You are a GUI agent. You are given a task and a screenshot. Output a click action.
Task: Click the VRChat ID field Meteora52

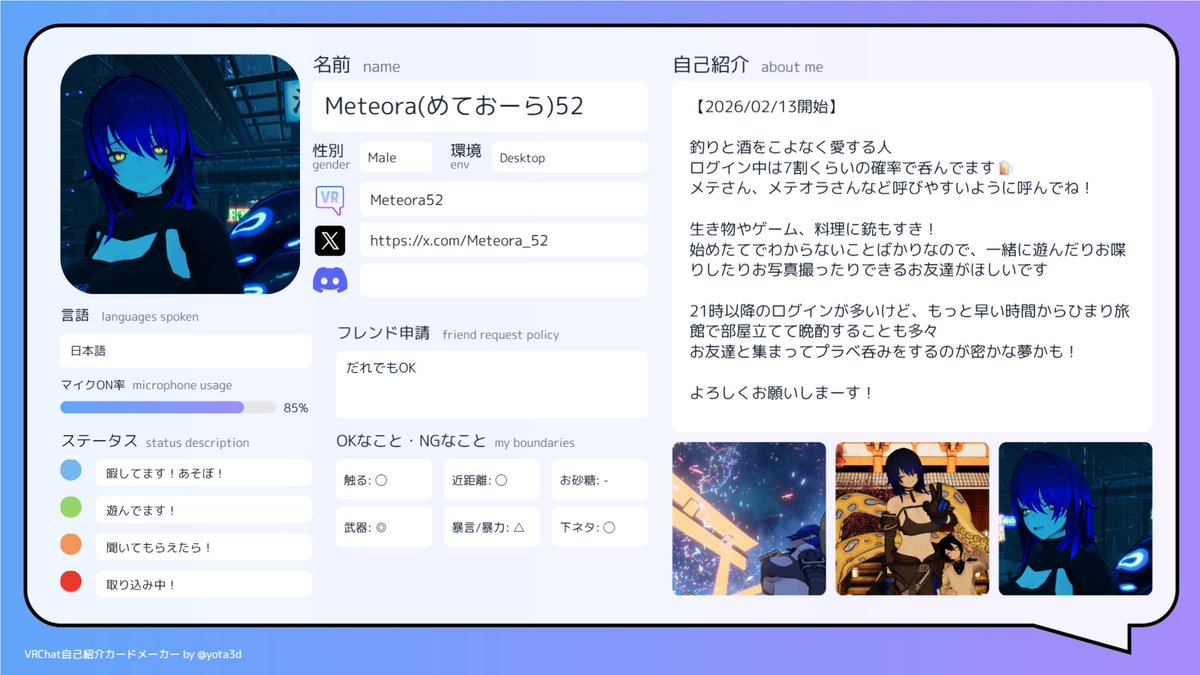(x=504, y=199)
